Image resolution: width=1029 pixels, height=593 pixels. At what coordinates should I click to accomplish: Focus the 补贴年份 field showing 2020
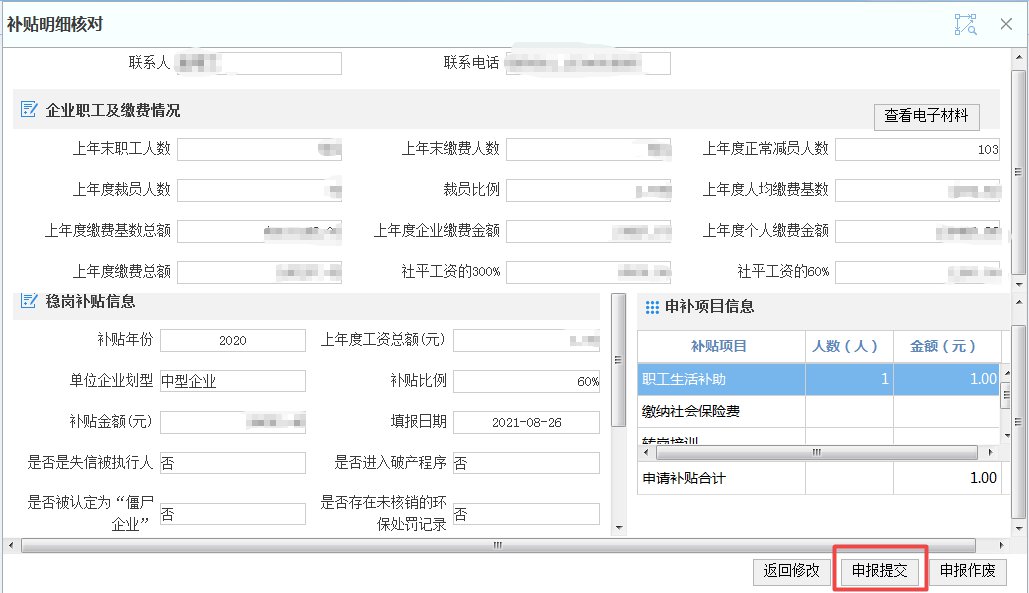(x=232, y=341)
